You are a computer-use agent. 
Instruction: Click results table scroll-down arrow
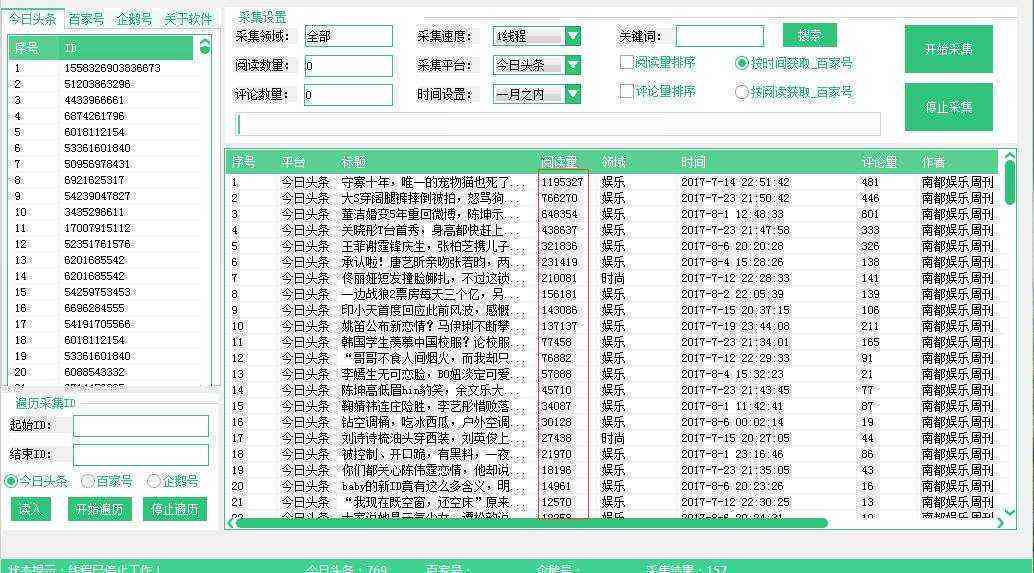pos(1010,512)
